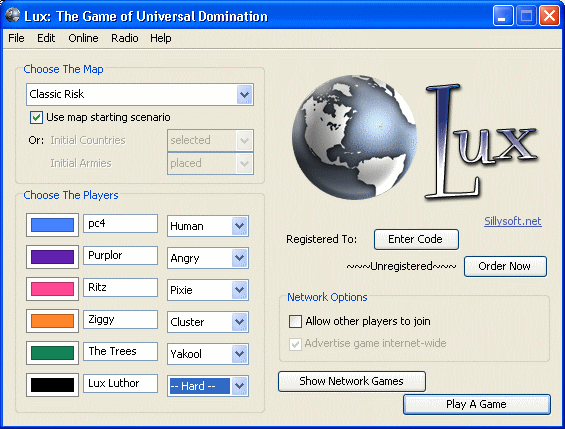Open the Classic Risk map dropdown
The width and height of the screenshot is (565, 429).
click(x=140, y=94)
